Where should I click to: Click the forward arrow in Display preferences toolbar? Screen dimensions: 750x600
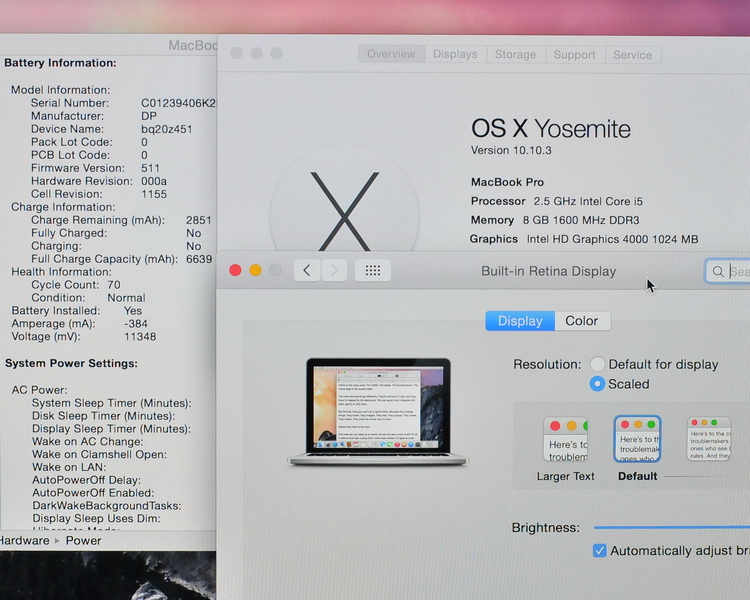point(334,271)
